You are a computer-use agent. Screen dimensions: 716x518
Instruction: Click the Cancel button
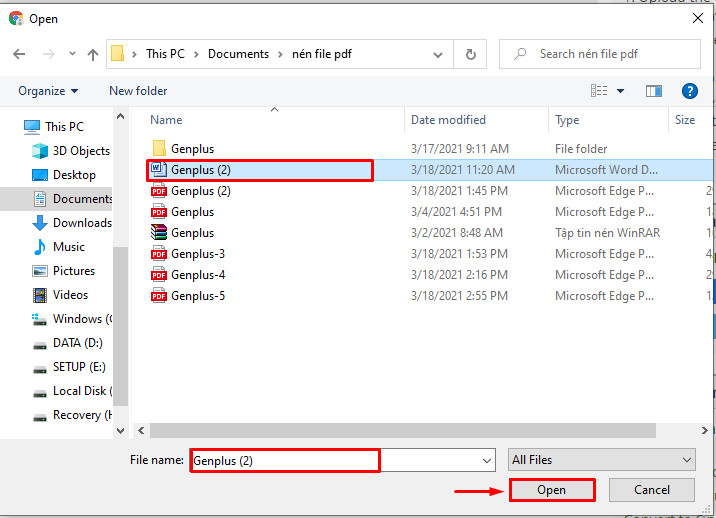click(x=652, y=490)
